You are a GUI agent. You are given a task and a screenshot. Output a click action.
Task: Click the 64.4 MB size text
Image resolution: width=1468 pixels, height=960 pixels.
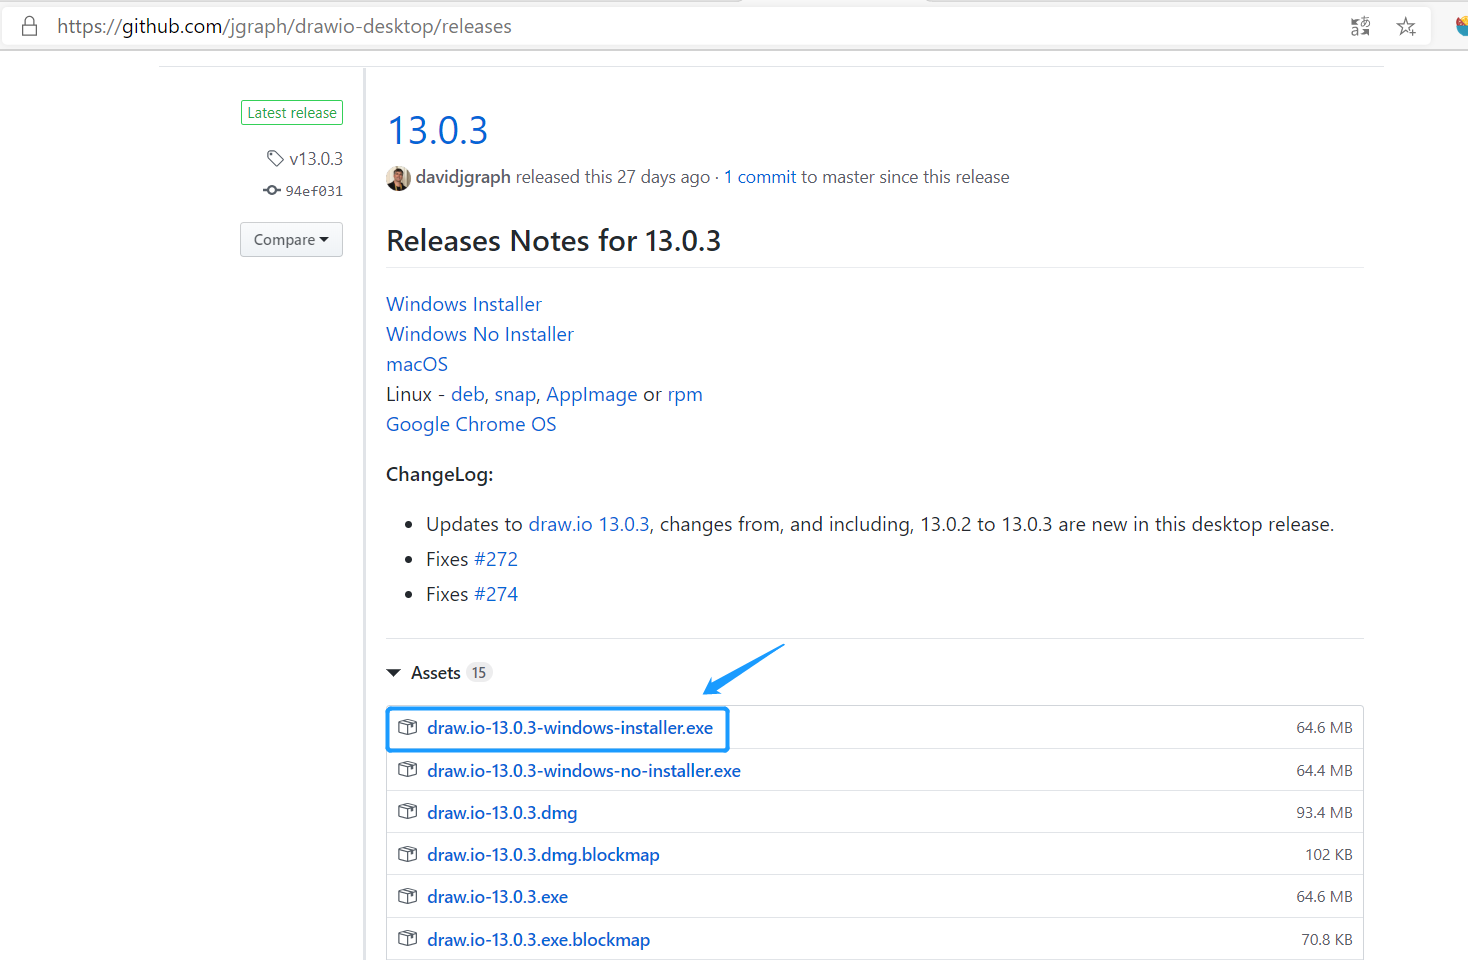point(1324,771)
